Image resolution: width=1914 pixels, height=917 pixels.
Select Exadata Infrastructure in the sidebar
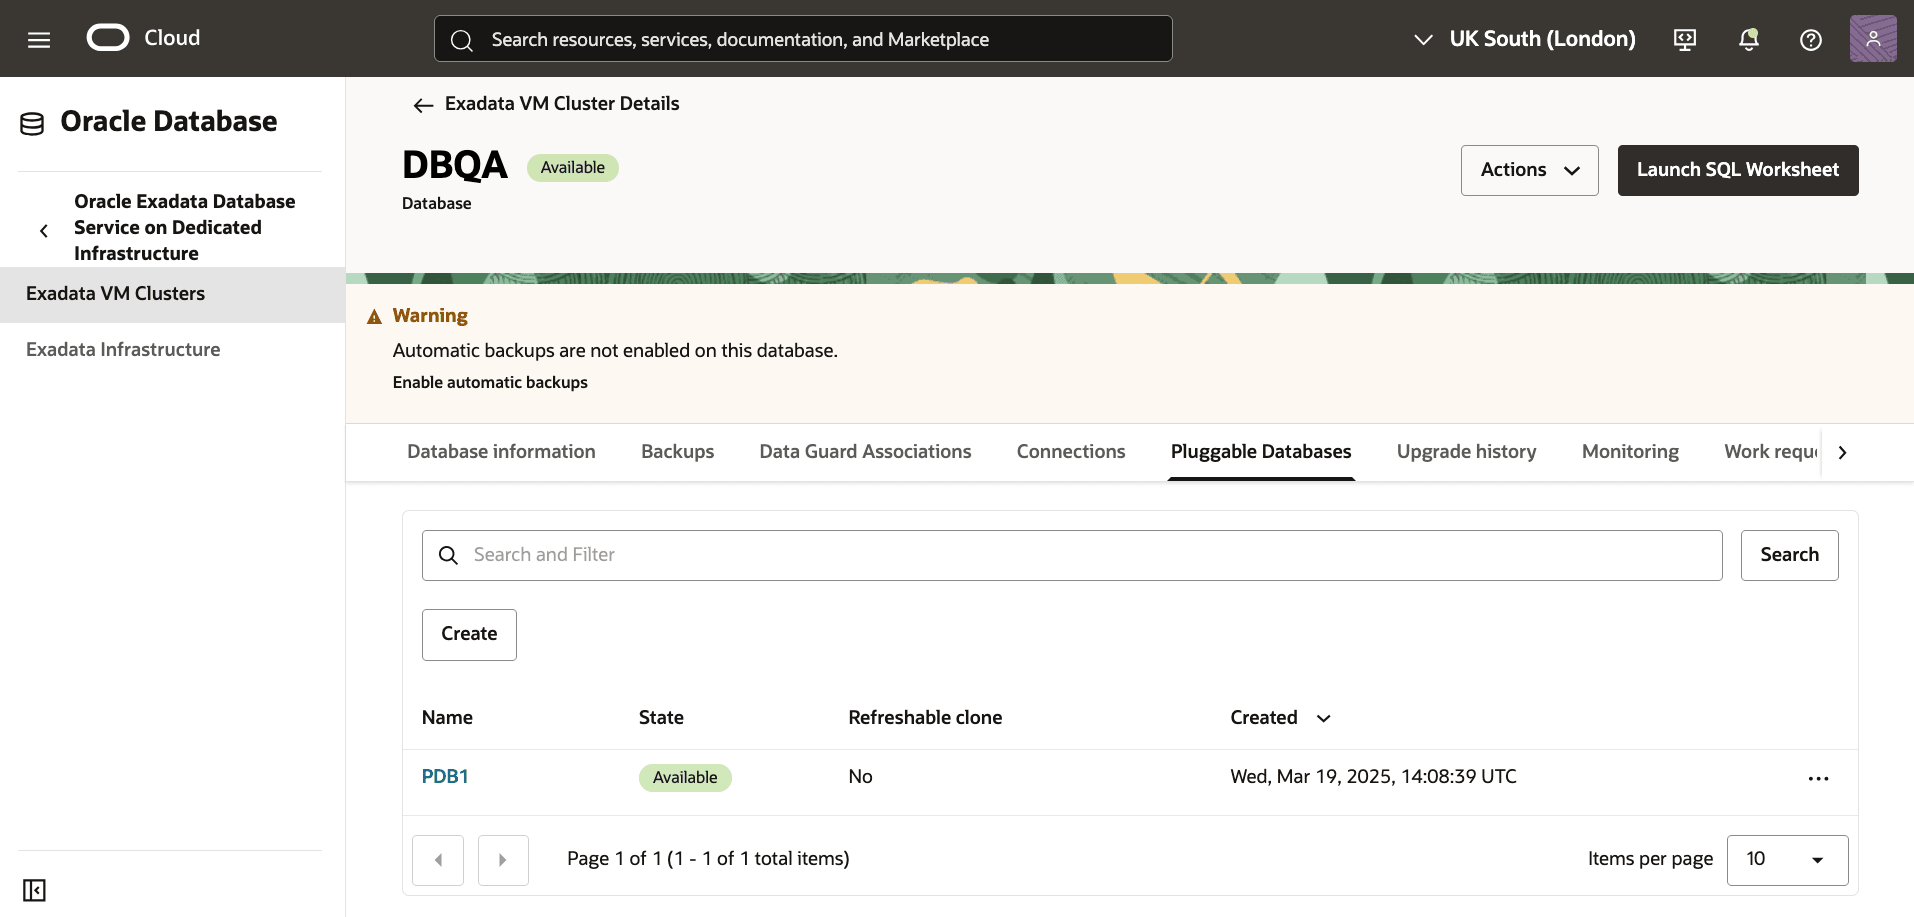coord(123,350)
